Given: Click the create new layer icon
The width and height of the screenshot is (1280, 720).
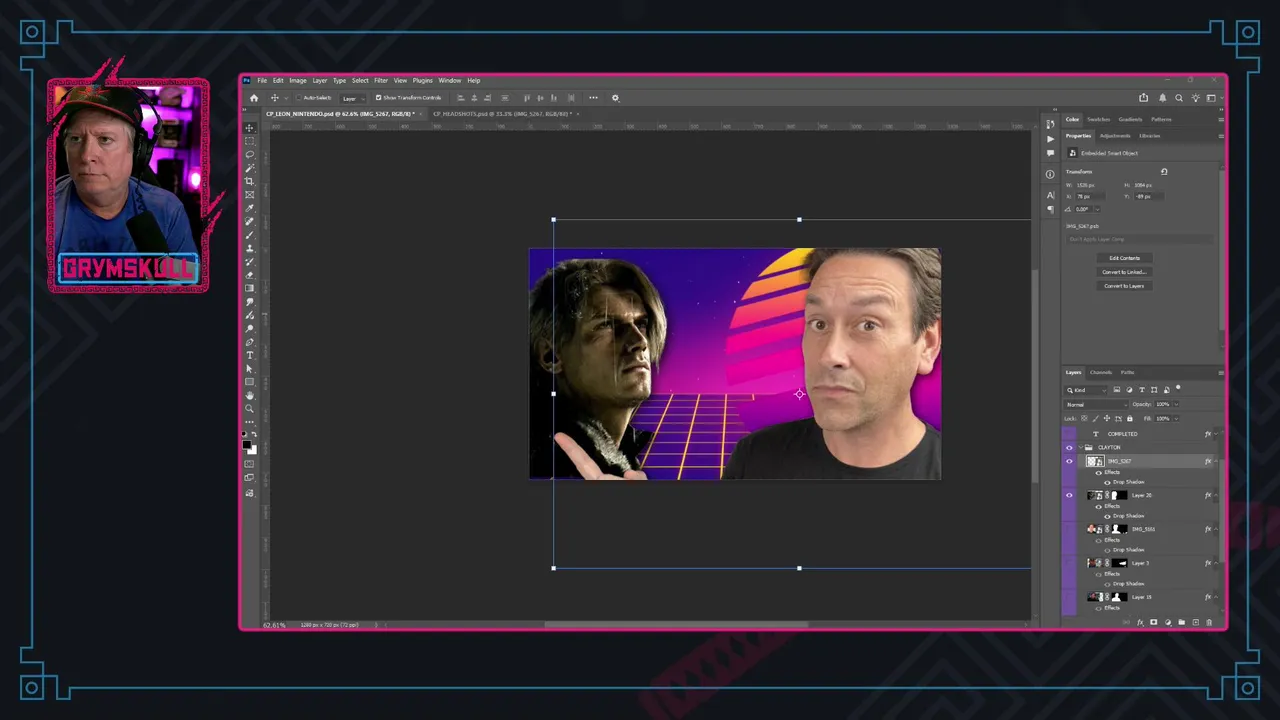Looking at the screenshot, I should click(x=1195, y=622).
